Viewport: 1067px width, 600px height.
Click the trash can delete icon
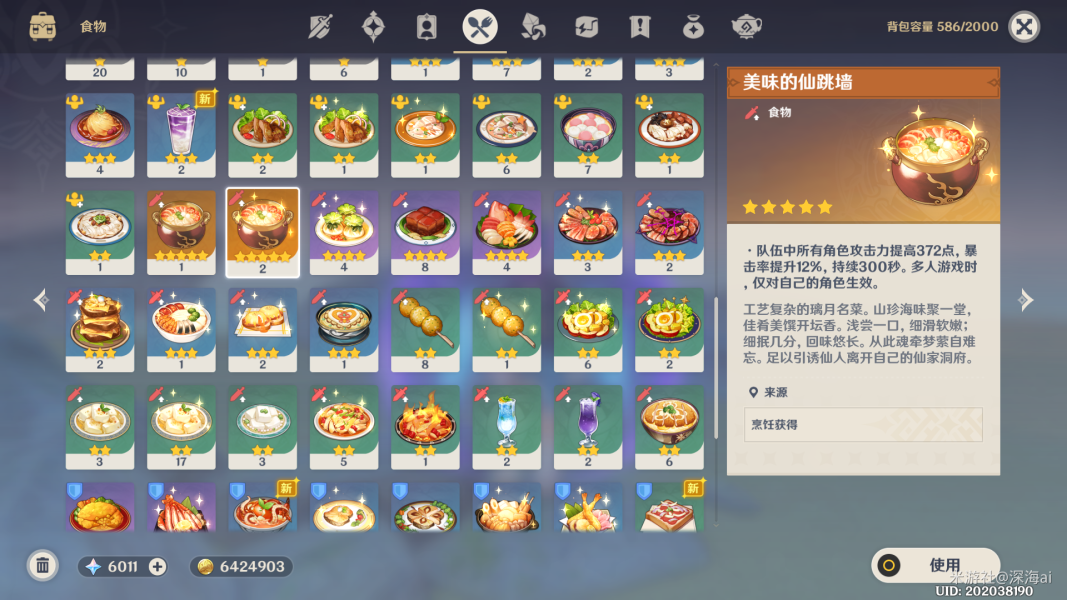[x=43, y=565]
